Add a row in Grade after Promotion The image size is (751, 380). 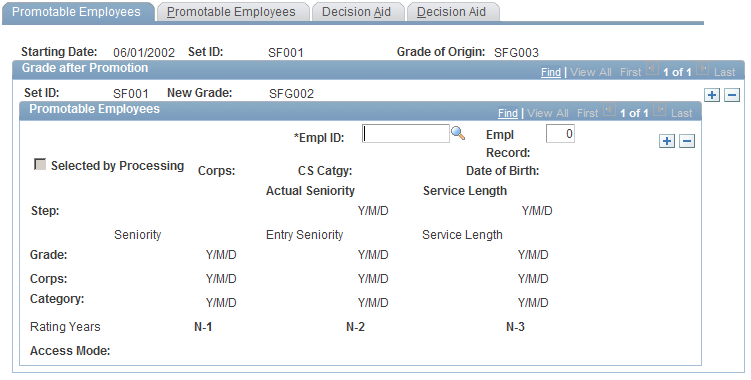click(712, 95)
